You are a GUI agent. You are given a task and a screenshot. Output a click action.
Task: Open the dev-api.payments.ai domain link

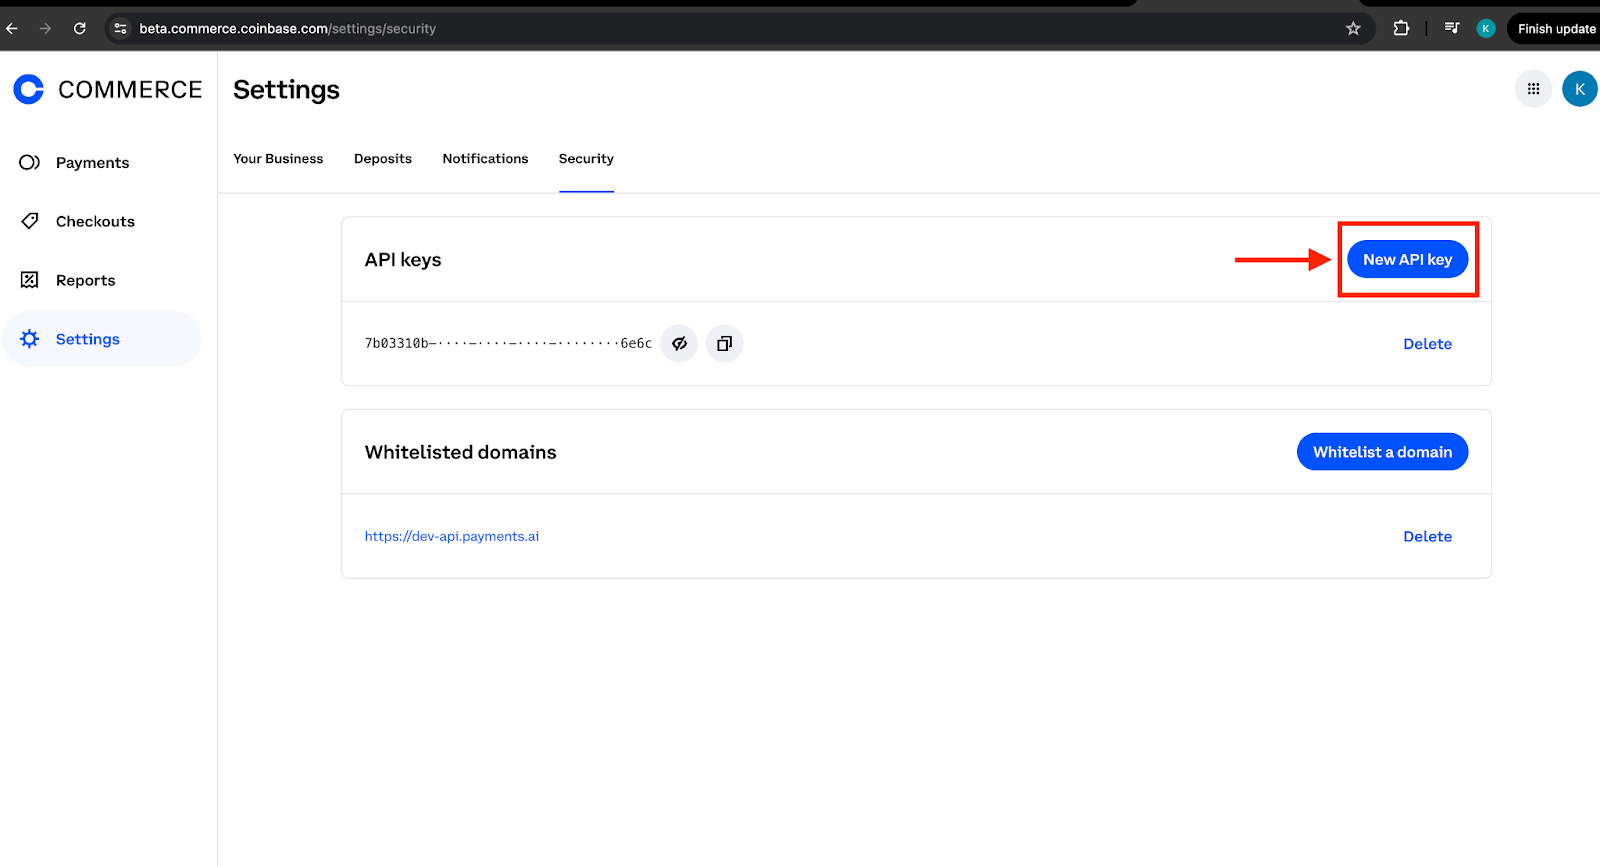452,537
